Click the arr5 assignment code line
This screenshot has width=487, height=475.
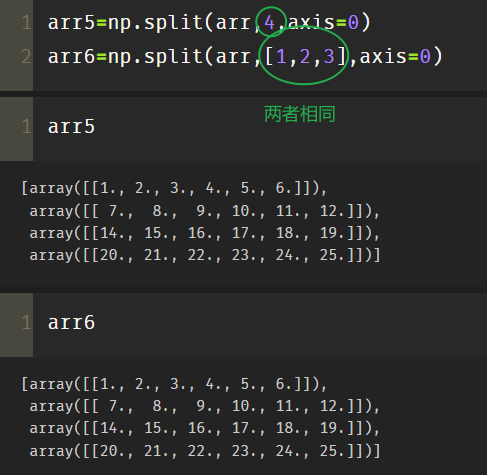coord(209,23)
